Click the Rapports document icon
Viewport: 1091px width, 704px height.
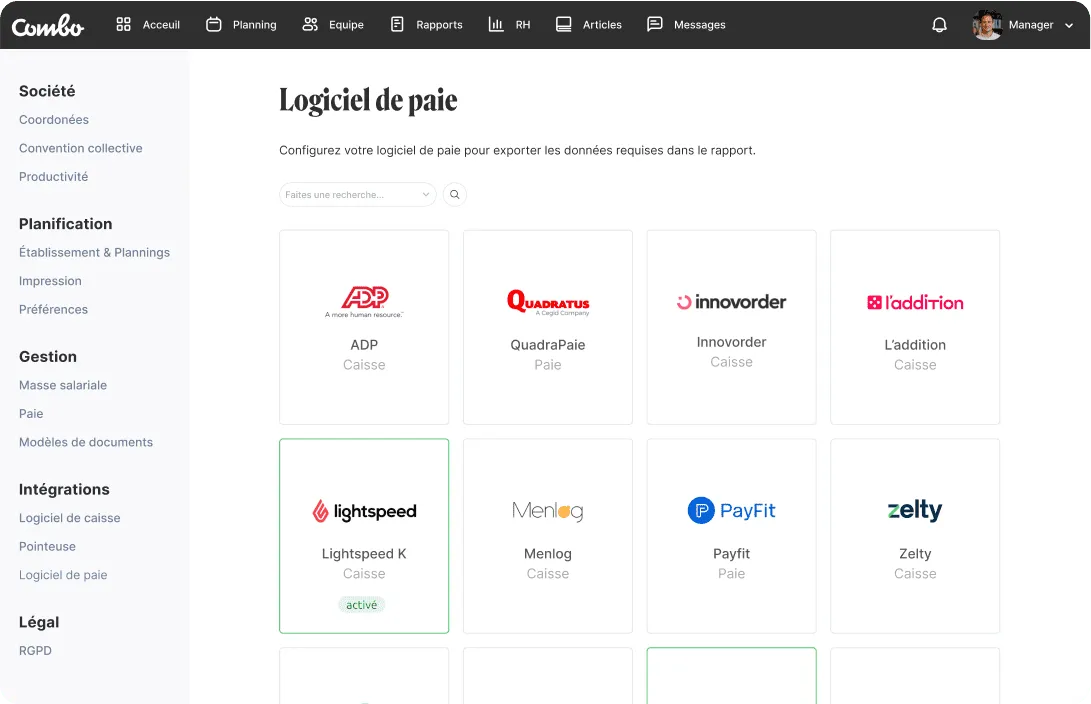point(397,24)
